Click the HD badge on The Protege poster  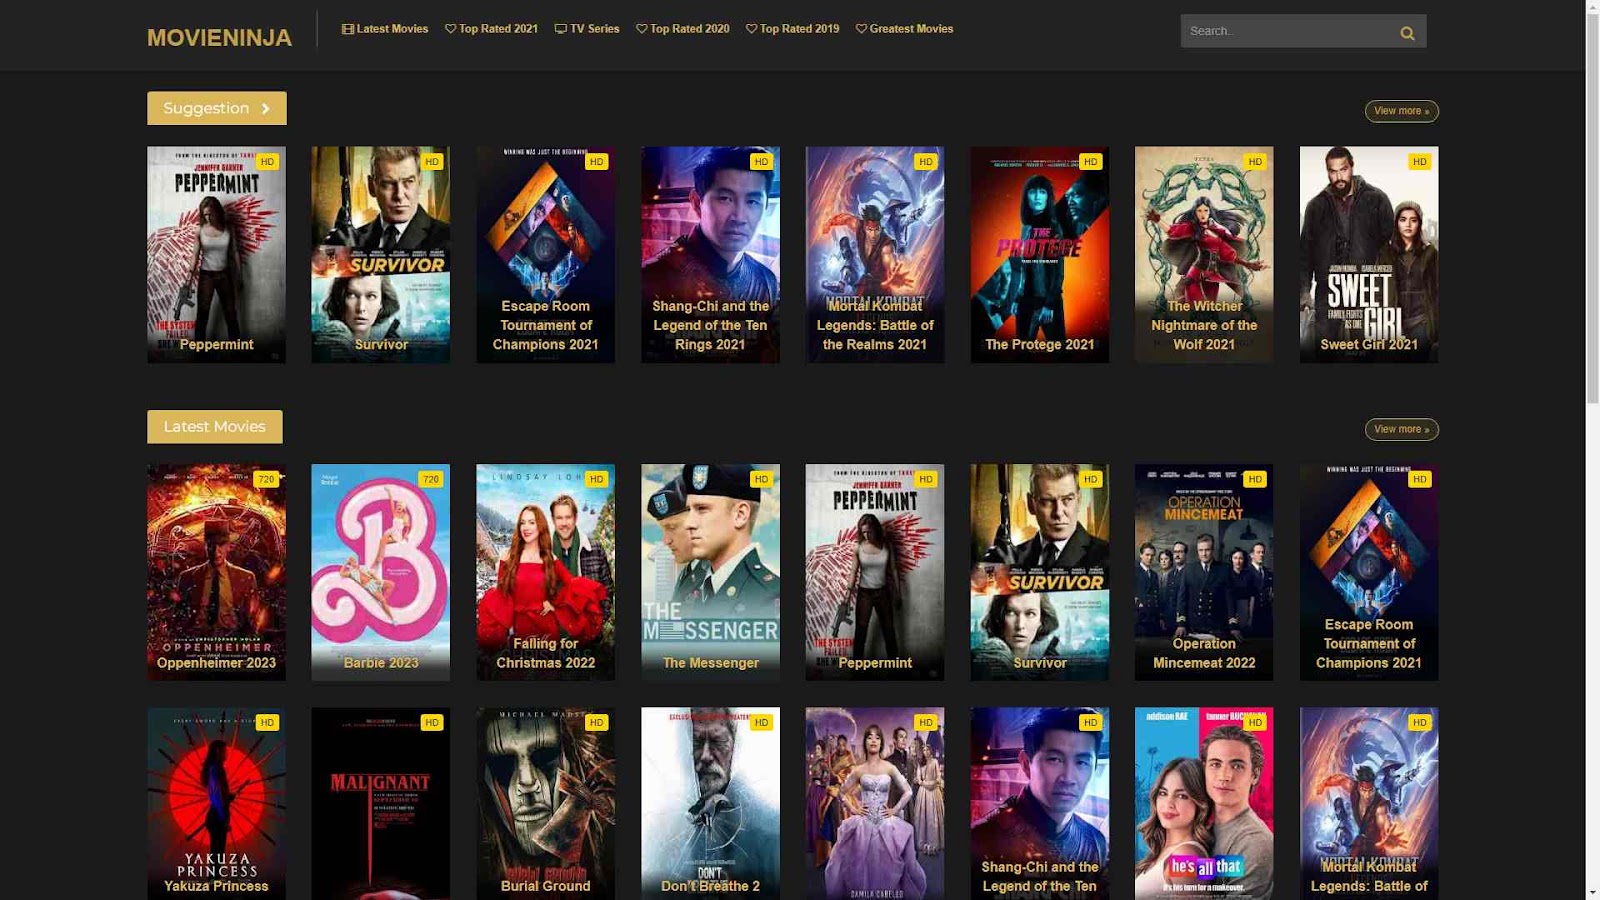click(1091, 161)
